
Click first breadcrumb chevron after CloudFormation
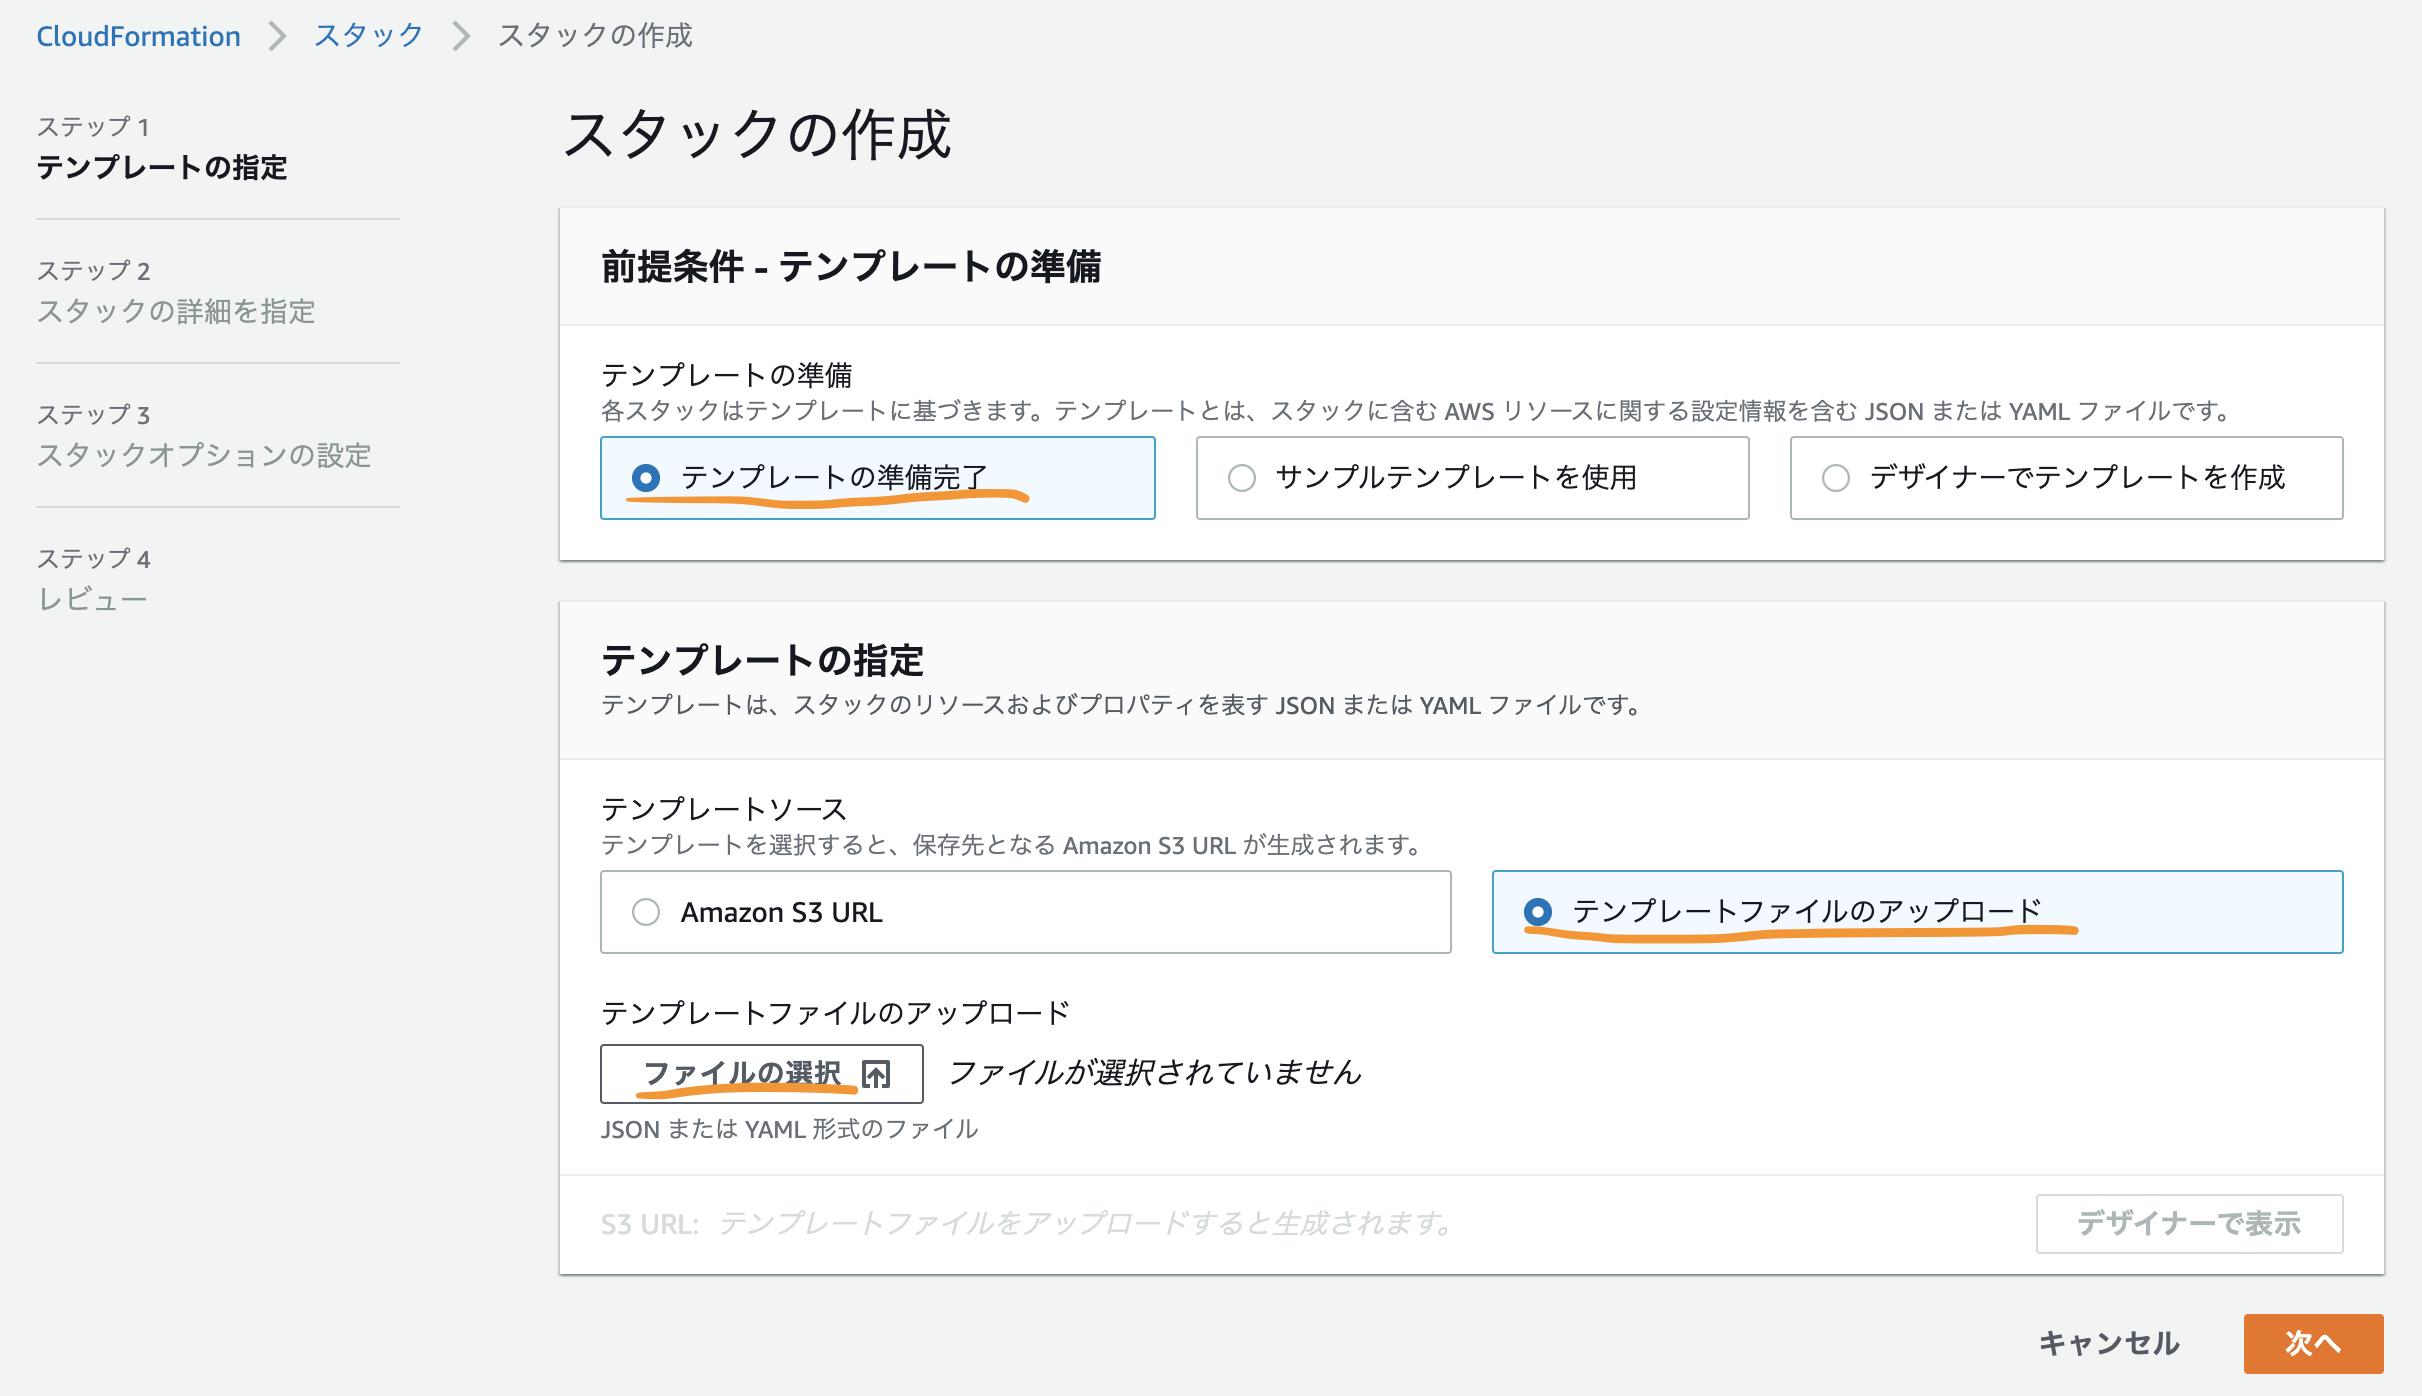[x=277, y=36]
